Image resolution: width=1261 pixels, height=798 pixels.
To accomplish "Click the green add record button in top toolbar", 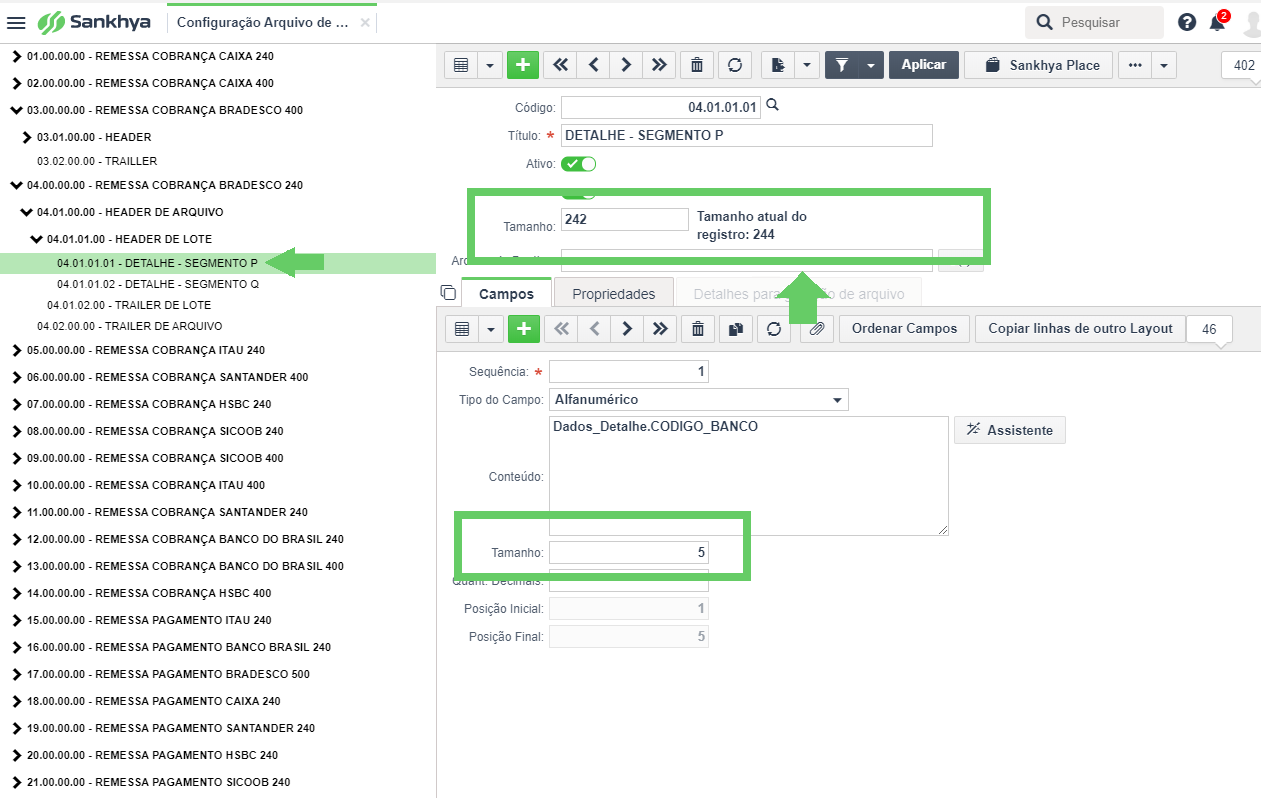I will coord(522,65).
